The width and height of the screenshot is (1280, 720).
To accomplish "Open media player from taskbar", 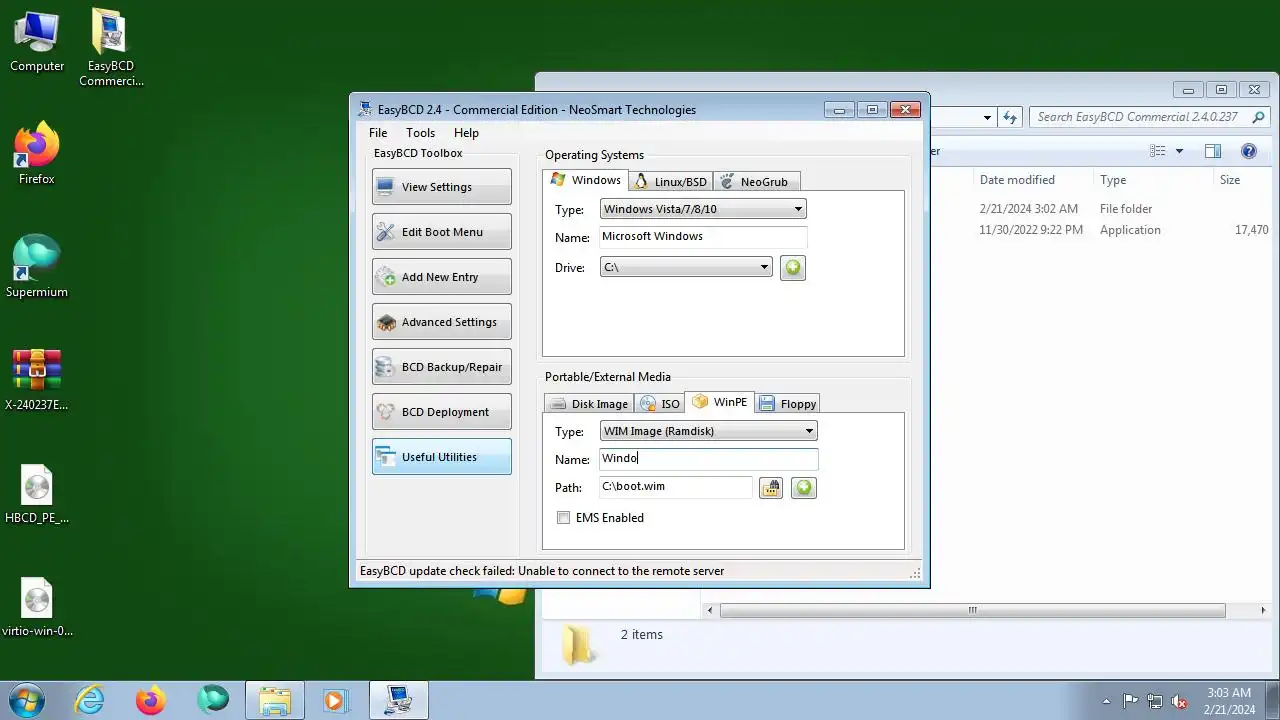I will [335, 700].
